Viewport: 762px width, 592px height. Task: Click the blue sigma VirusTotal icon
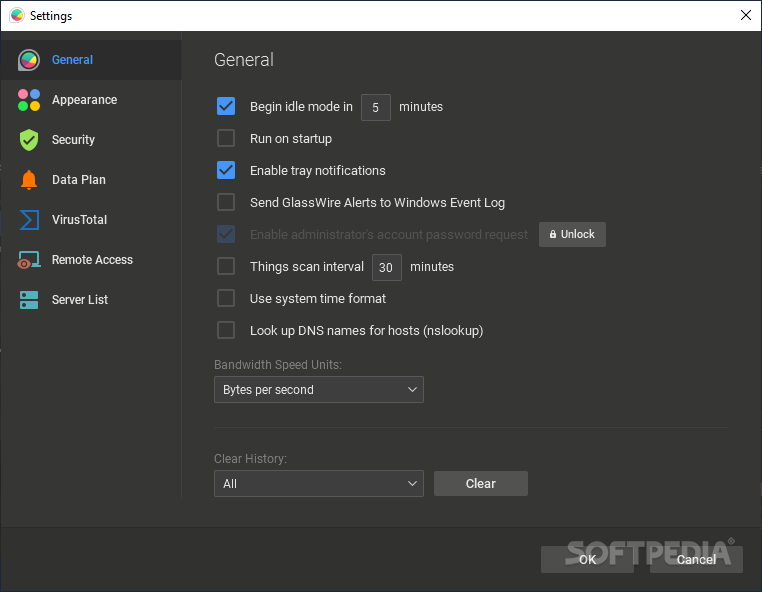29,220
